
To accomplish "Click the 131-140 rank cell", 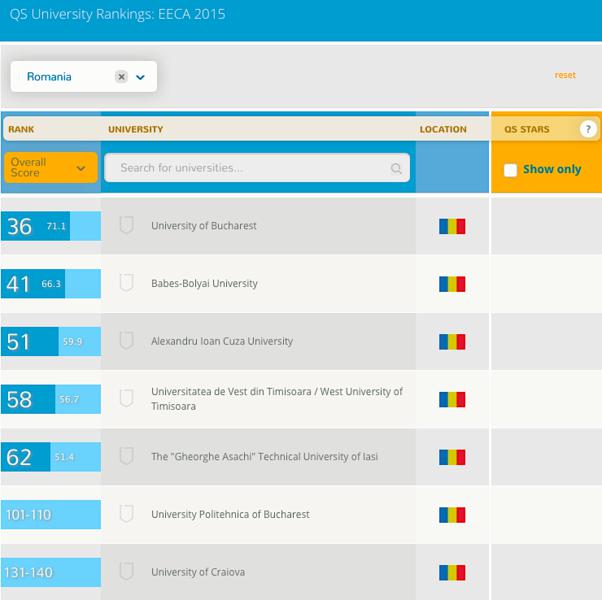I will pyautogui.click(x=51, y=572).
